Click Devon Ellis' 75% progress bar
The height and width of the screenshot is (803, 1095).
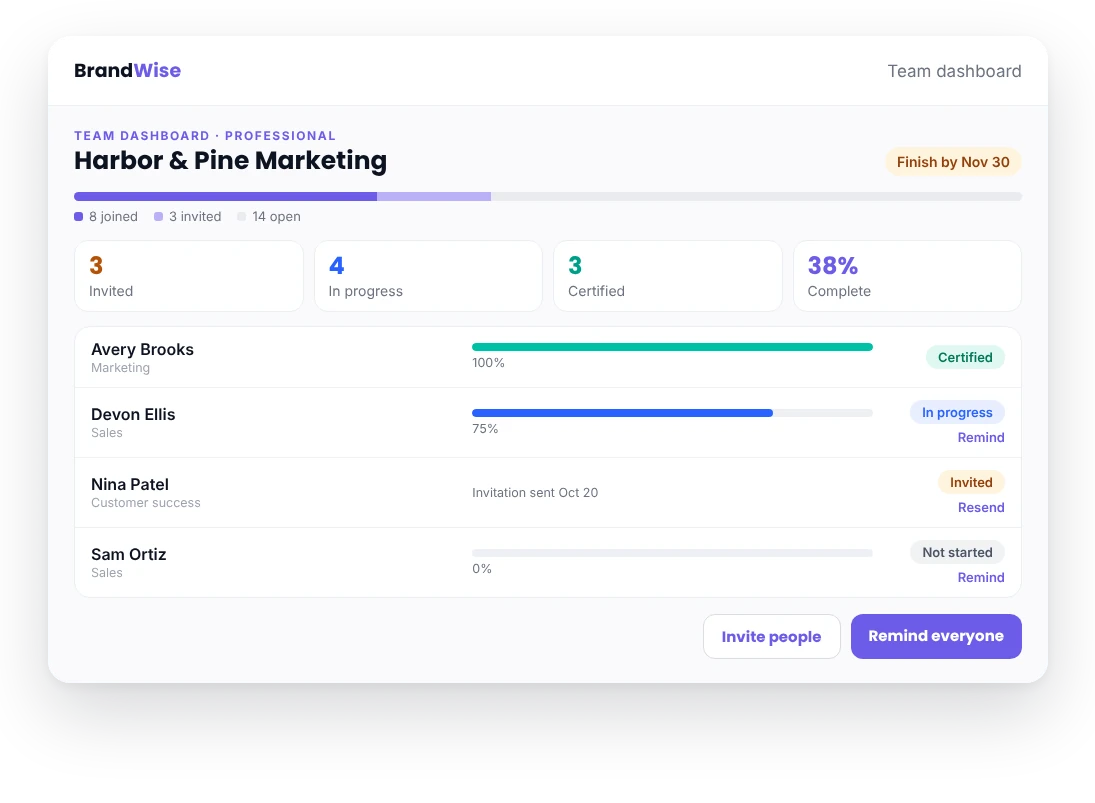click(x=673, y=413)
